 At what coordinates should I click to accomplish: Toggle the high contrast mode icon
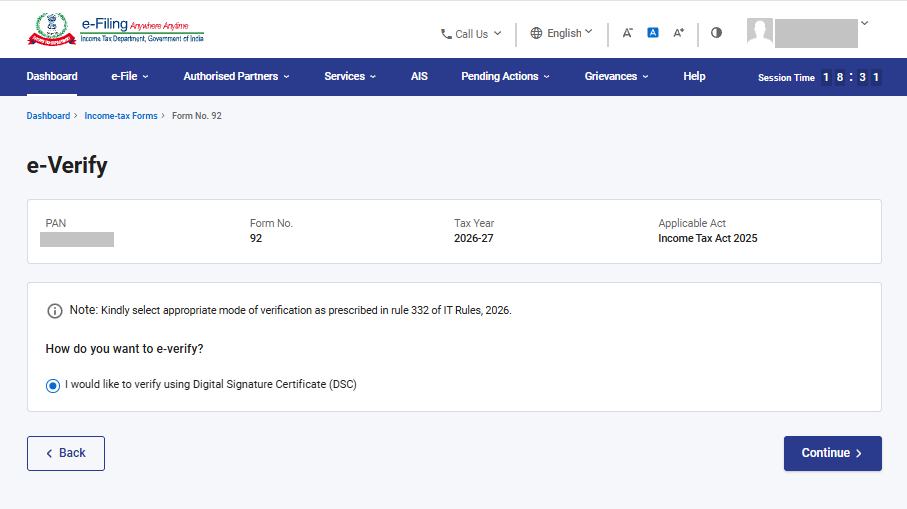[716, 33]
